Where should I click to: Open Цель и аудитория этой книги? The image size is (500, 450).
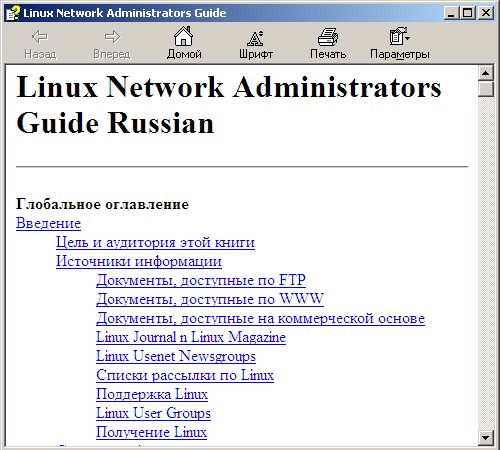coord(155,242)
